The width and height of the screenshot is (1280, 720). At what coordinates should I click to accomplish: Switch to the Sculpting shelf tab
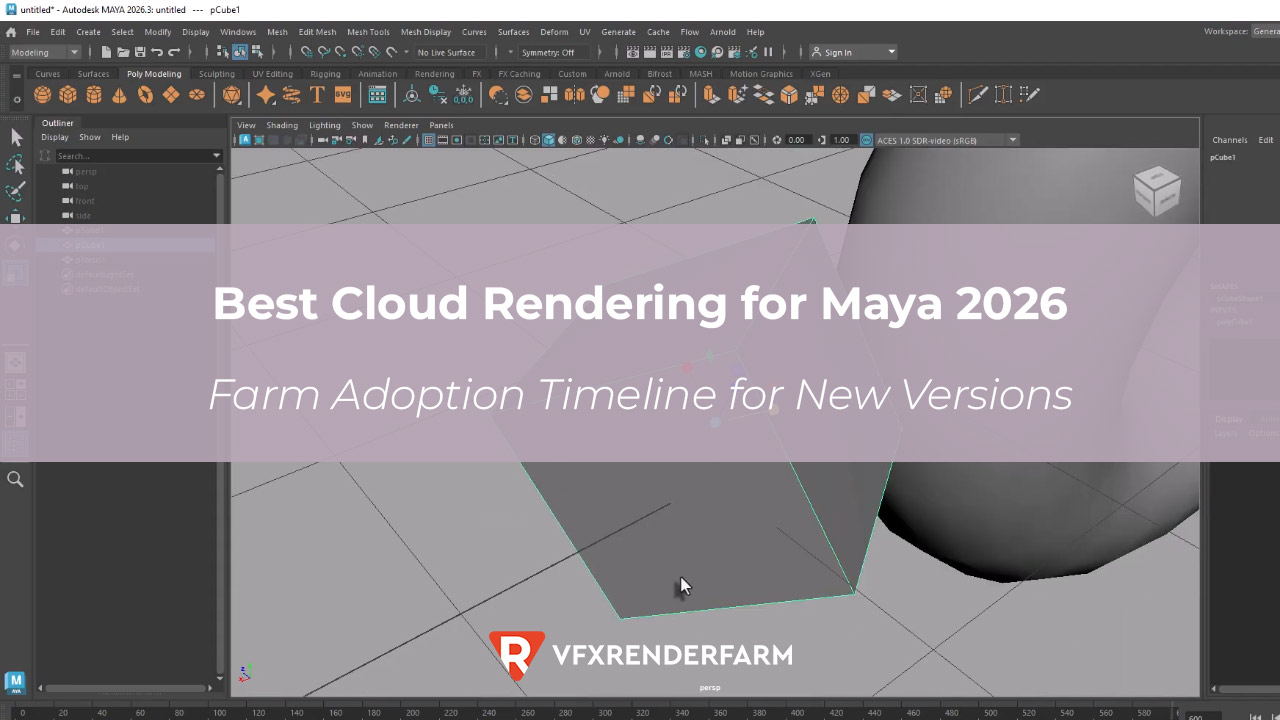216,74
